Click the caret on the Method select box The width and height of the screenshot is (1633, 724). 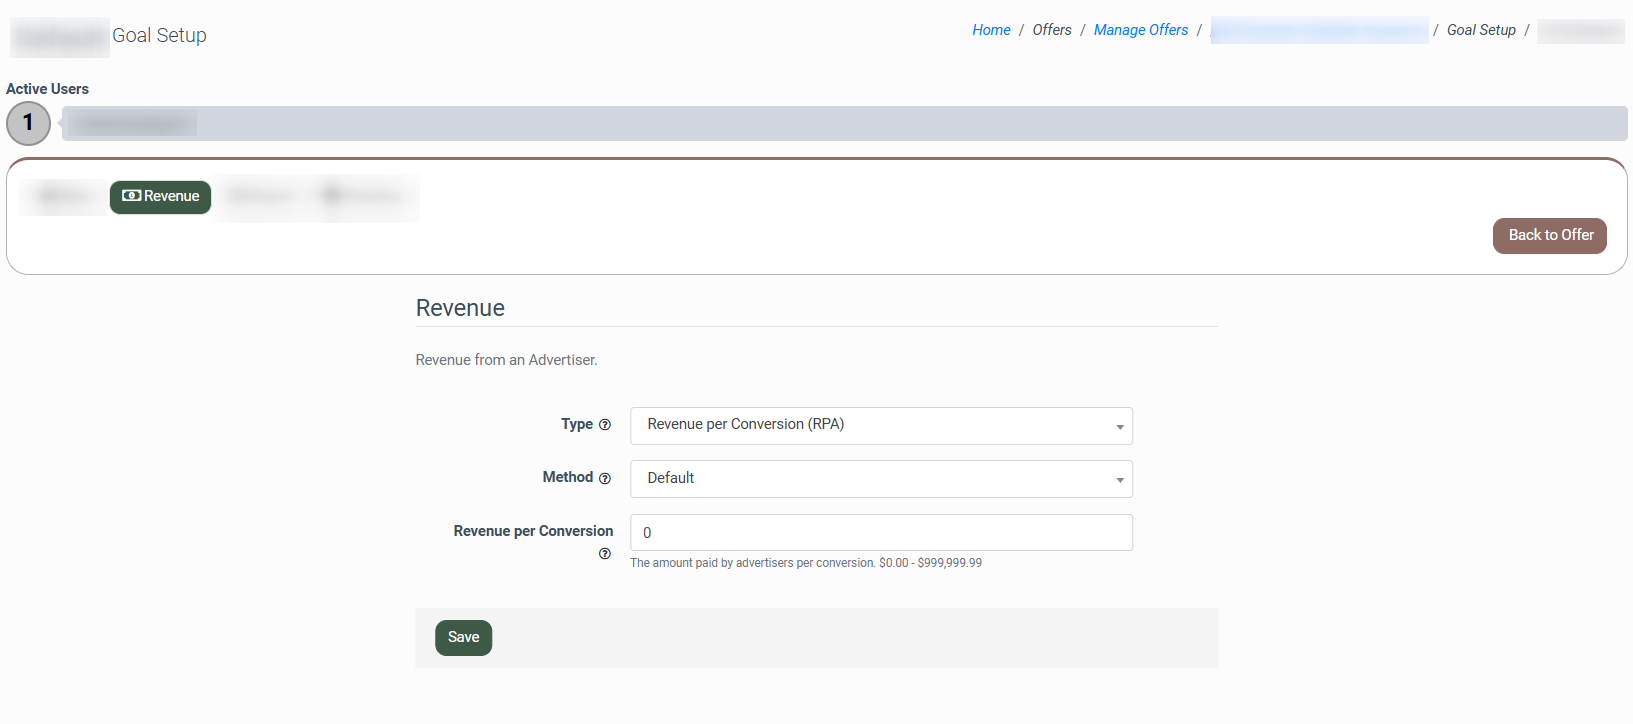1119,480
